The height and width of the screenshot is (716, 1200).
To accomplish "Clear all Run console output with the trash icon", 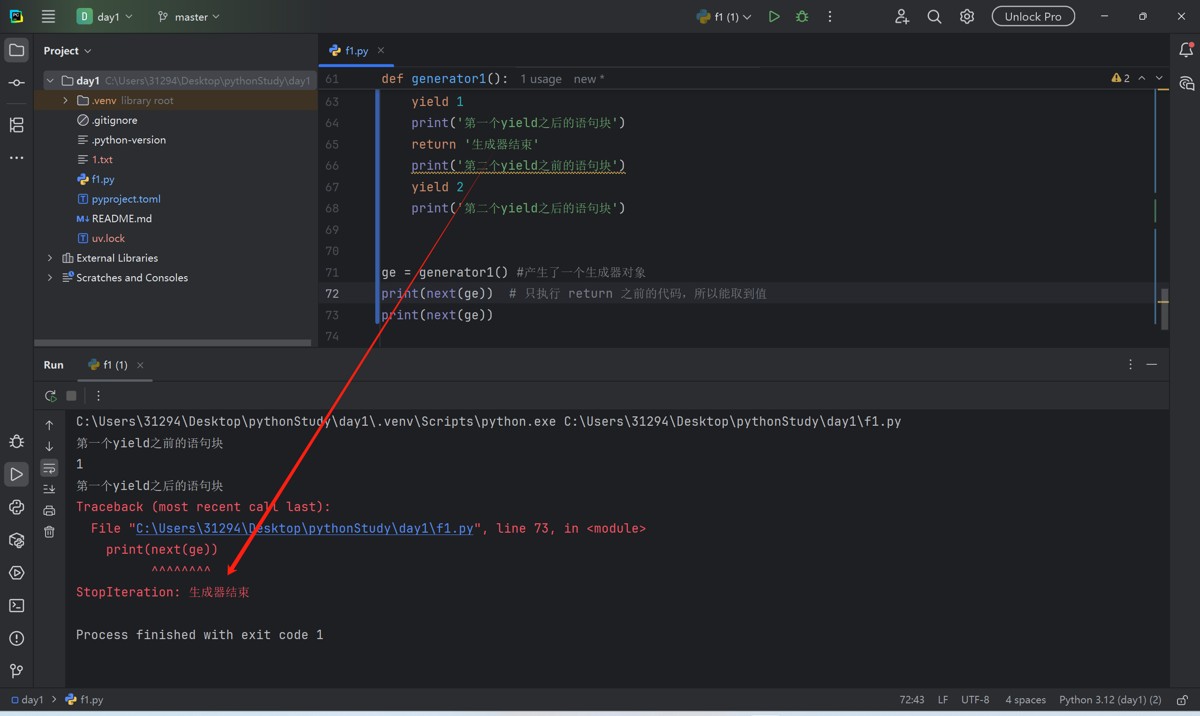I will [x=49, y=532].
